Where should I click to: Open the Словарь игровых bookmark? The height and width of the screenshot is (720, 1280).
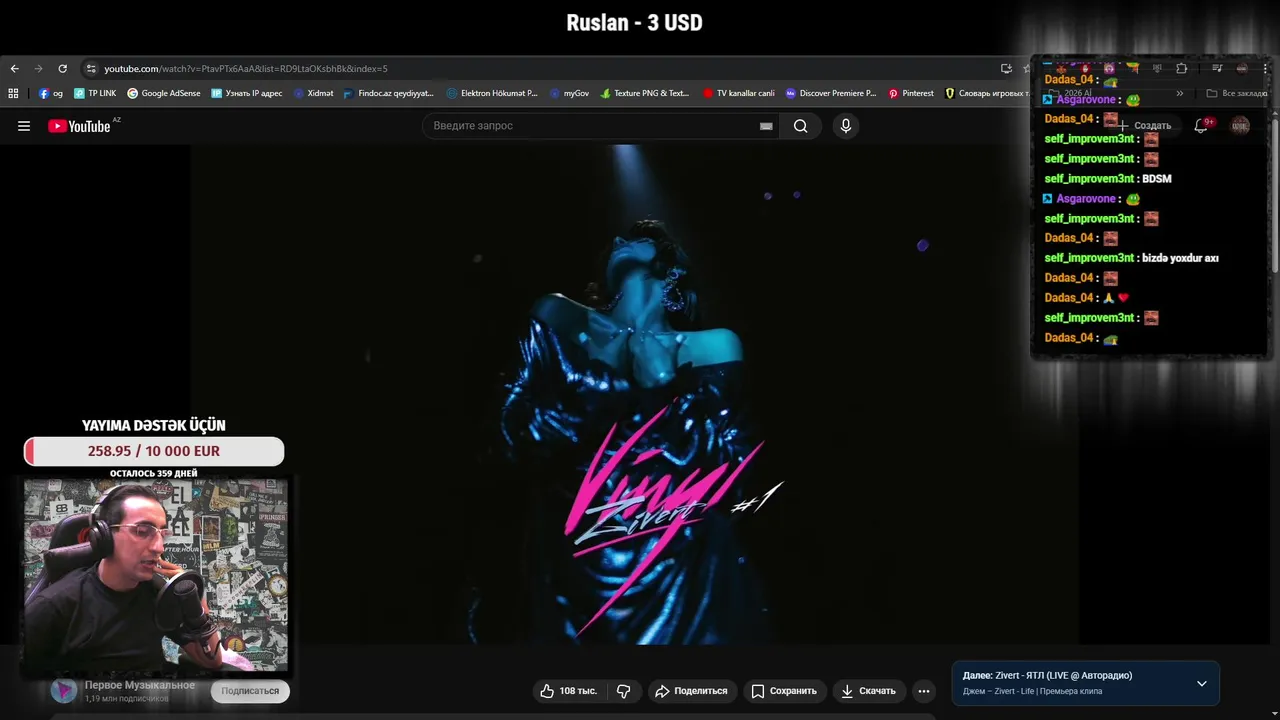(x=986, y=93)
